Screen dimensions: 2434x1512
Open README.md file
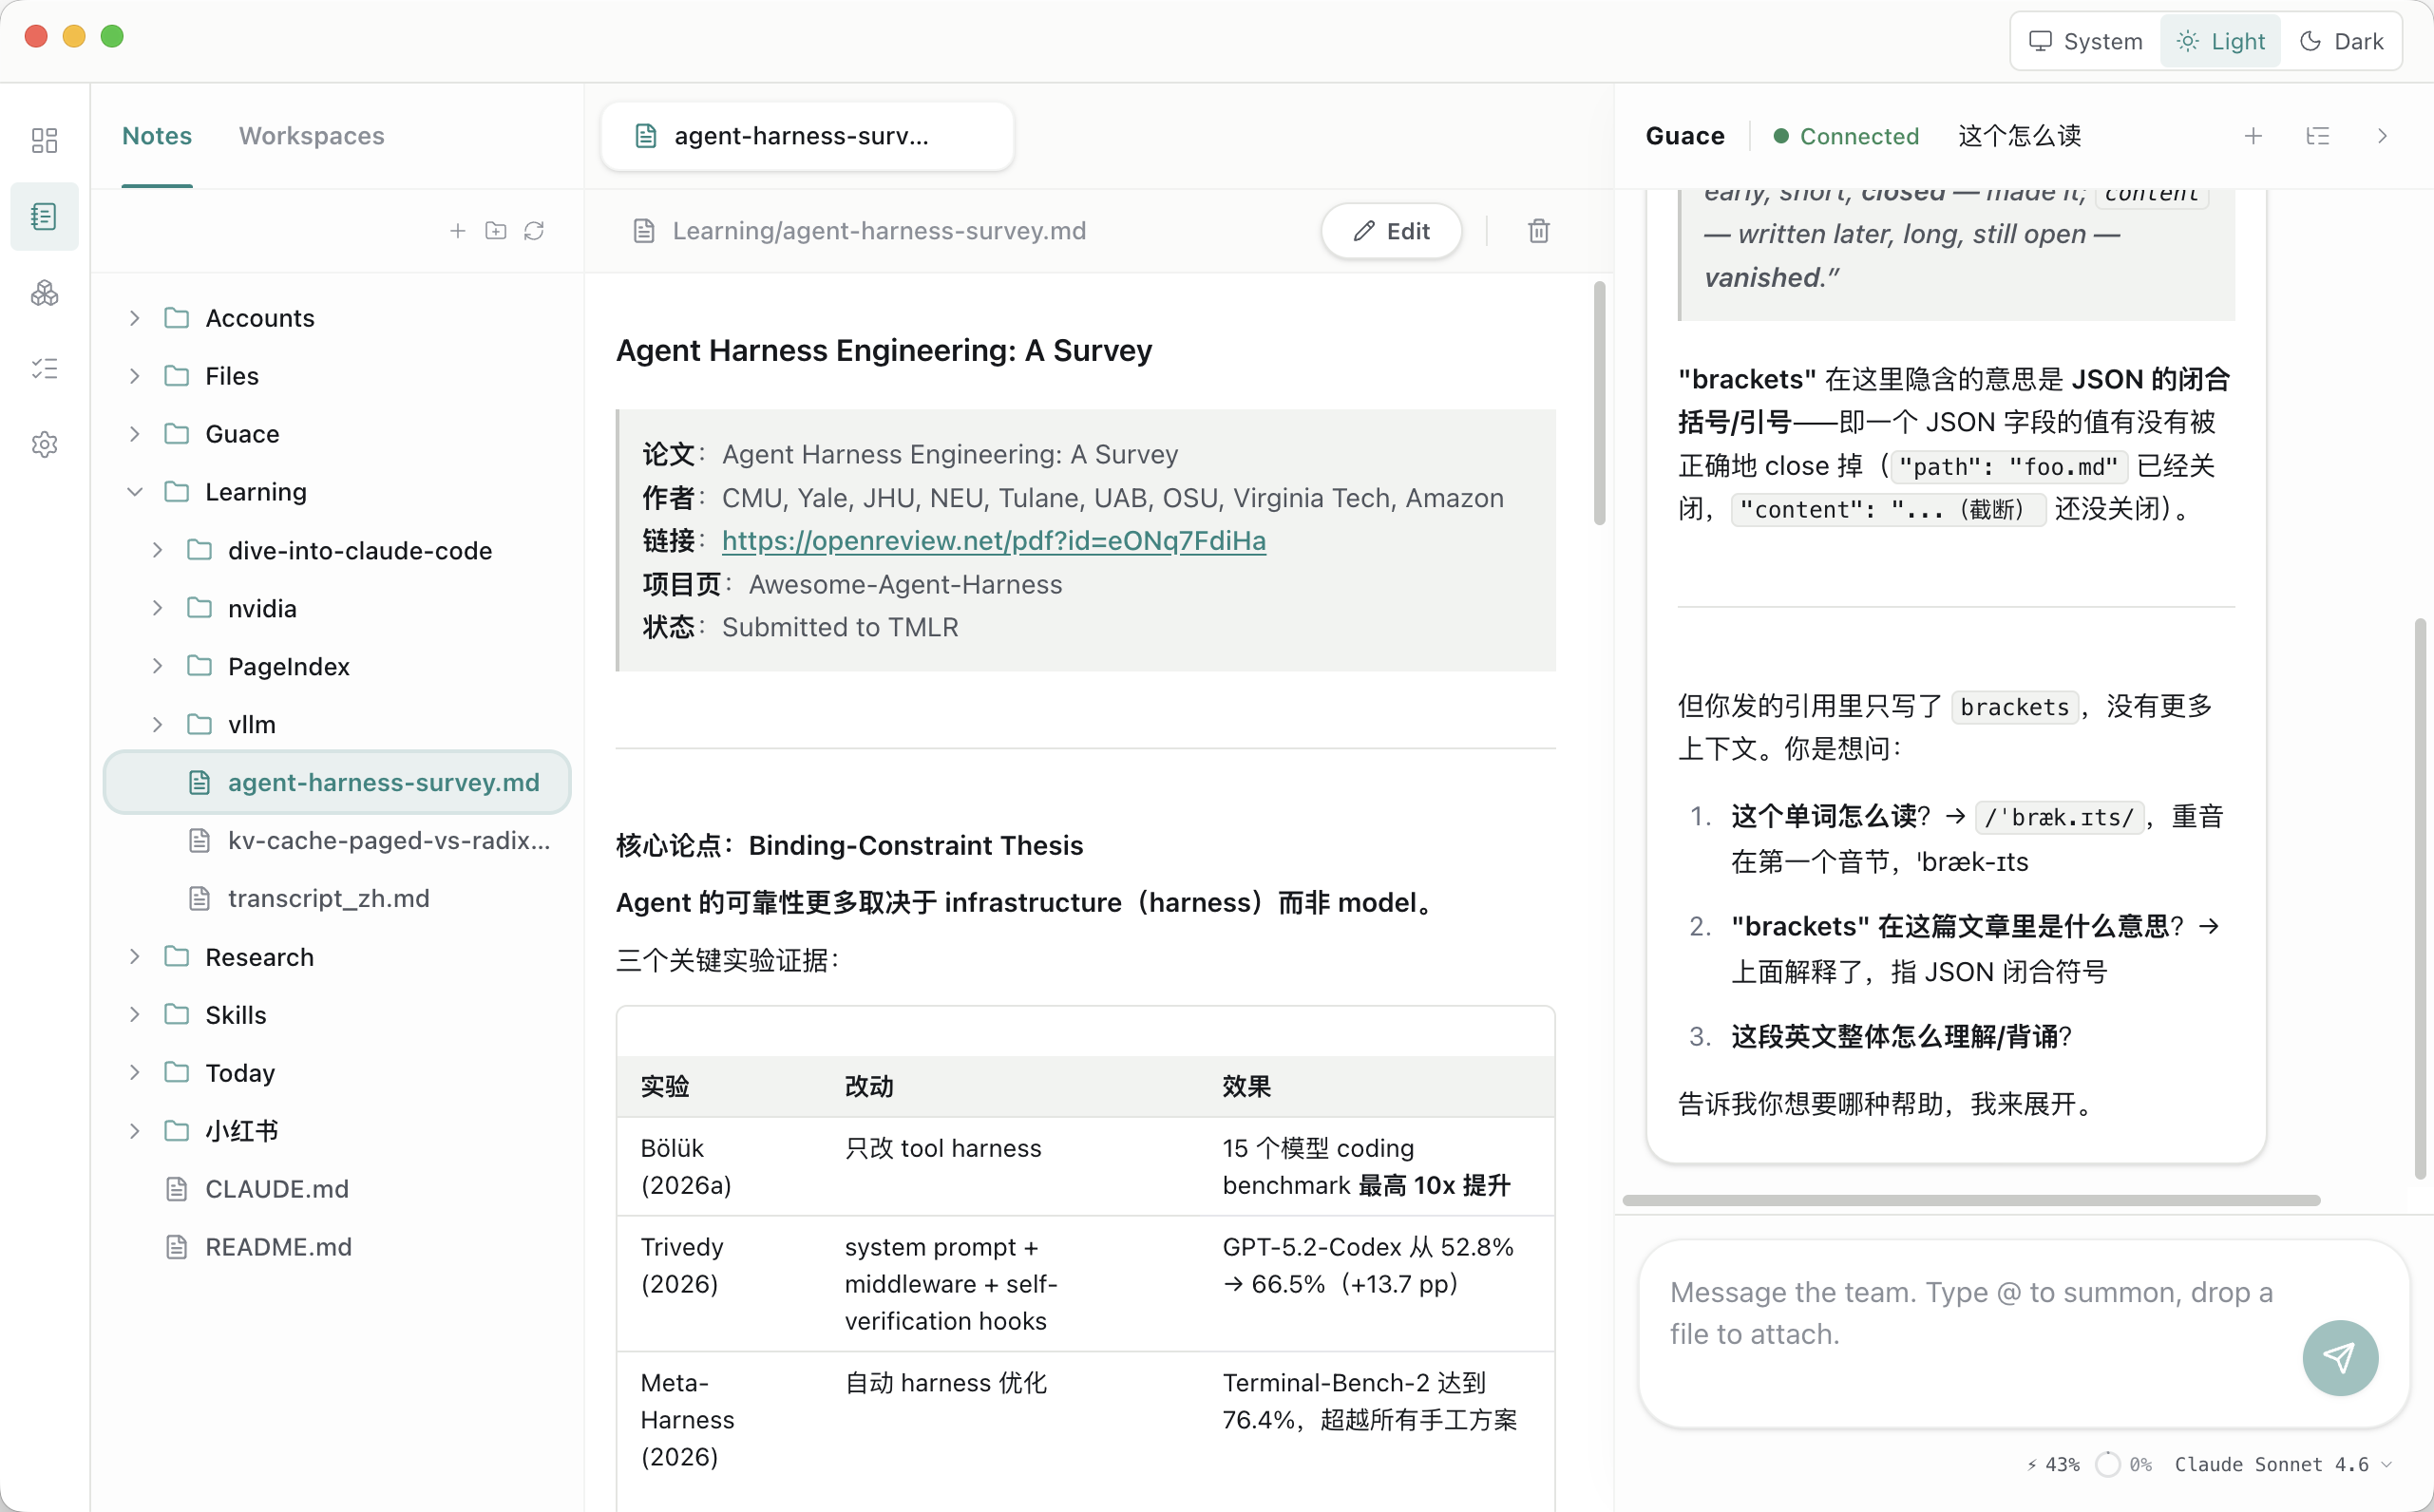[x=337, y=1247]
